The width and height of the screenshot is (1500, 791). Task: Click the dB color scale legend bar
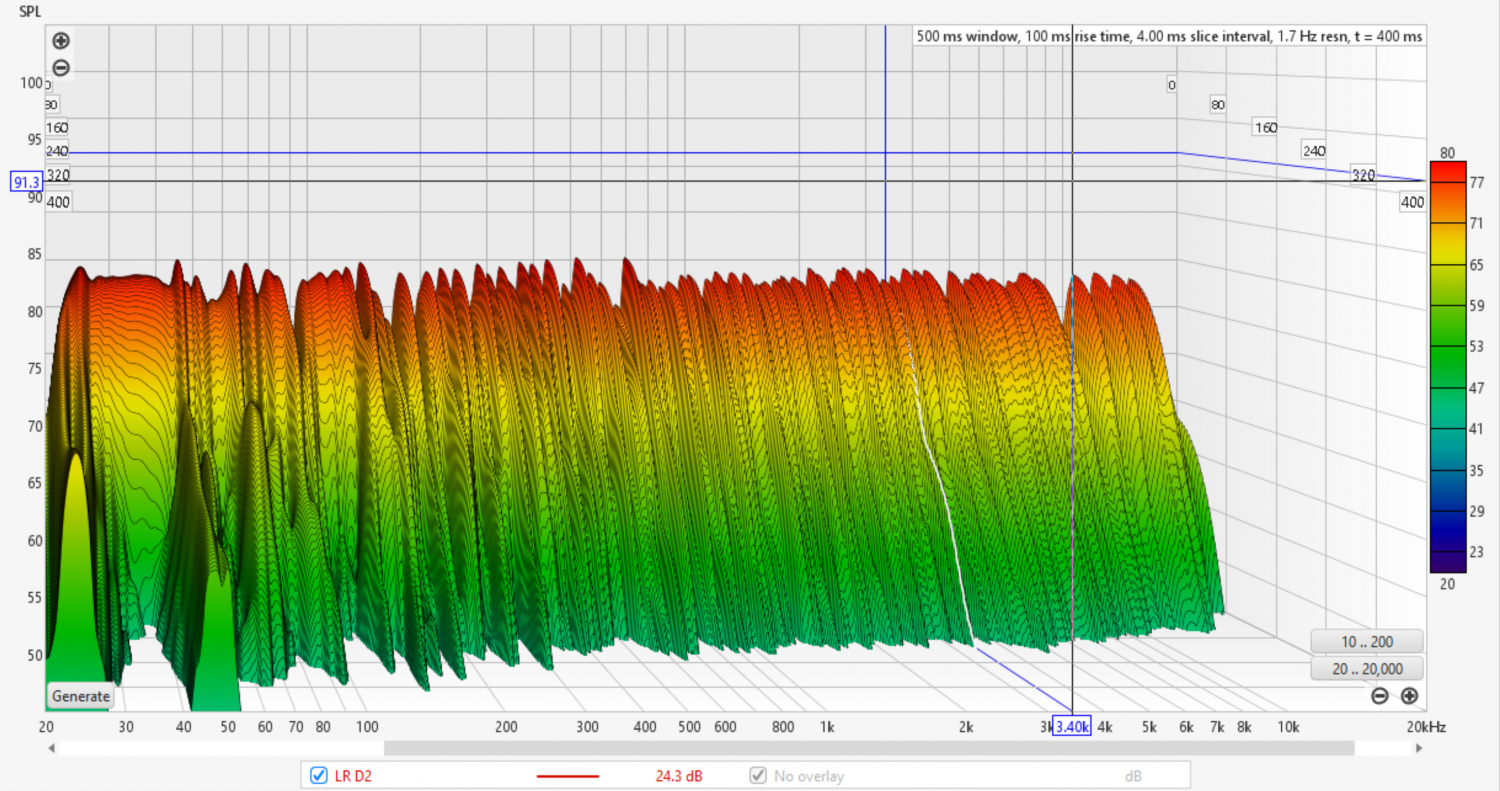coord(1447,367)
